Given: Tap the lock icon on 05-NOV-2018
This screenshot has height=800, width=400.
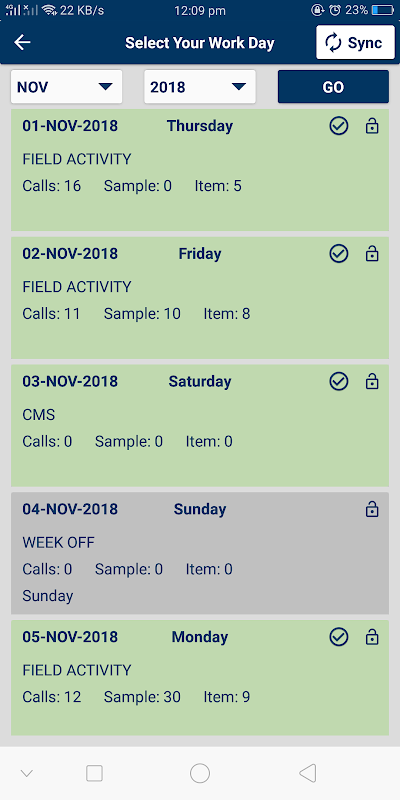Looking at the screenshot, I should [x=372, y=637].
